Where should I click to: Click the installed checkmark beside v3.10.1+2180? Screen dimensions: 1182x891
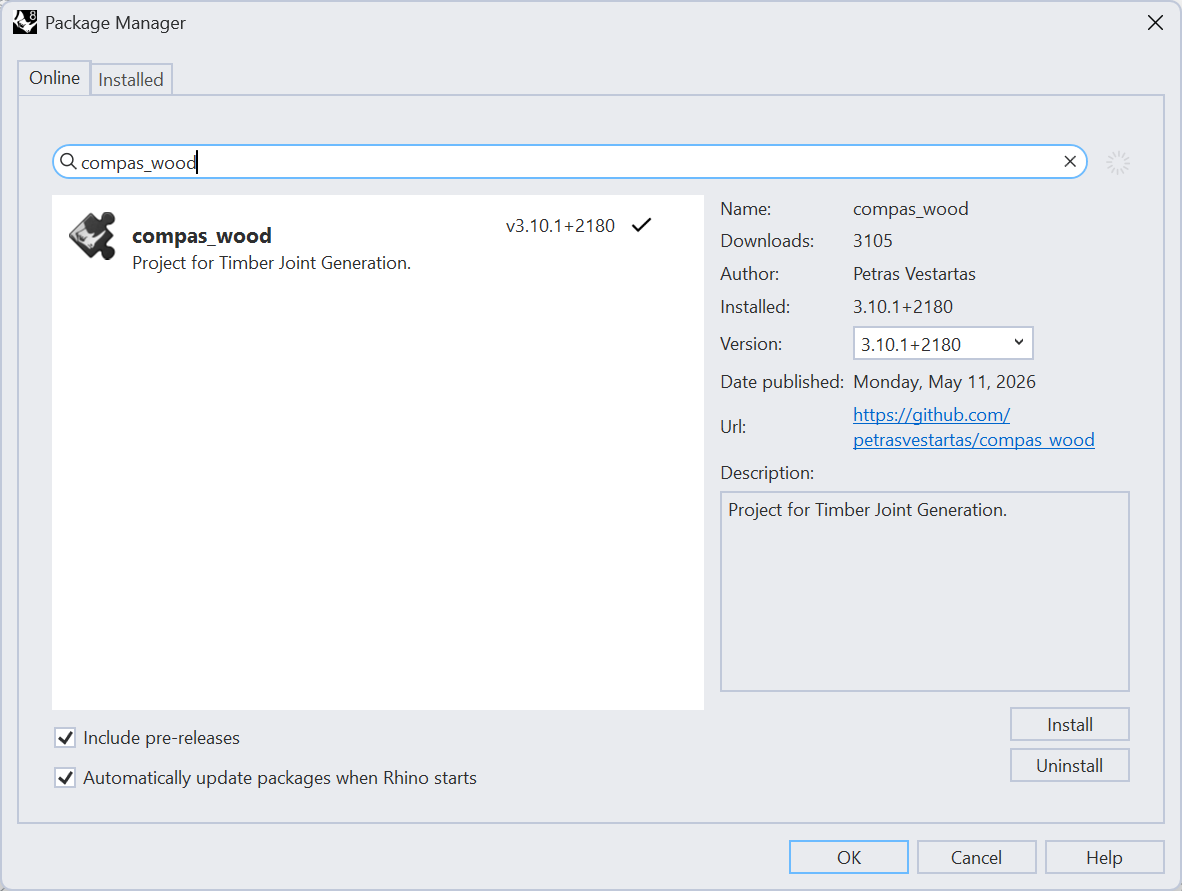click(642, 225)
